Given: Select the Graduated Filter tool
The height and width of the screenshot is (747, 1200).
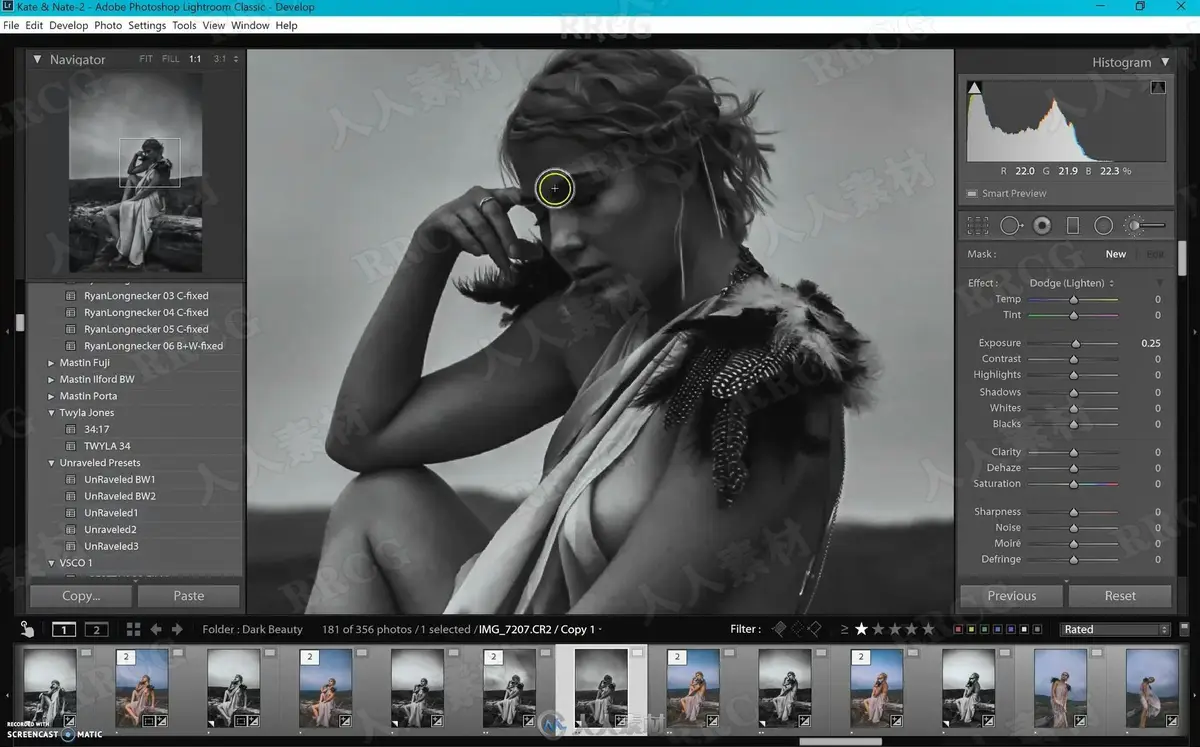Looking at the screenshot, I should point(1073,226).
